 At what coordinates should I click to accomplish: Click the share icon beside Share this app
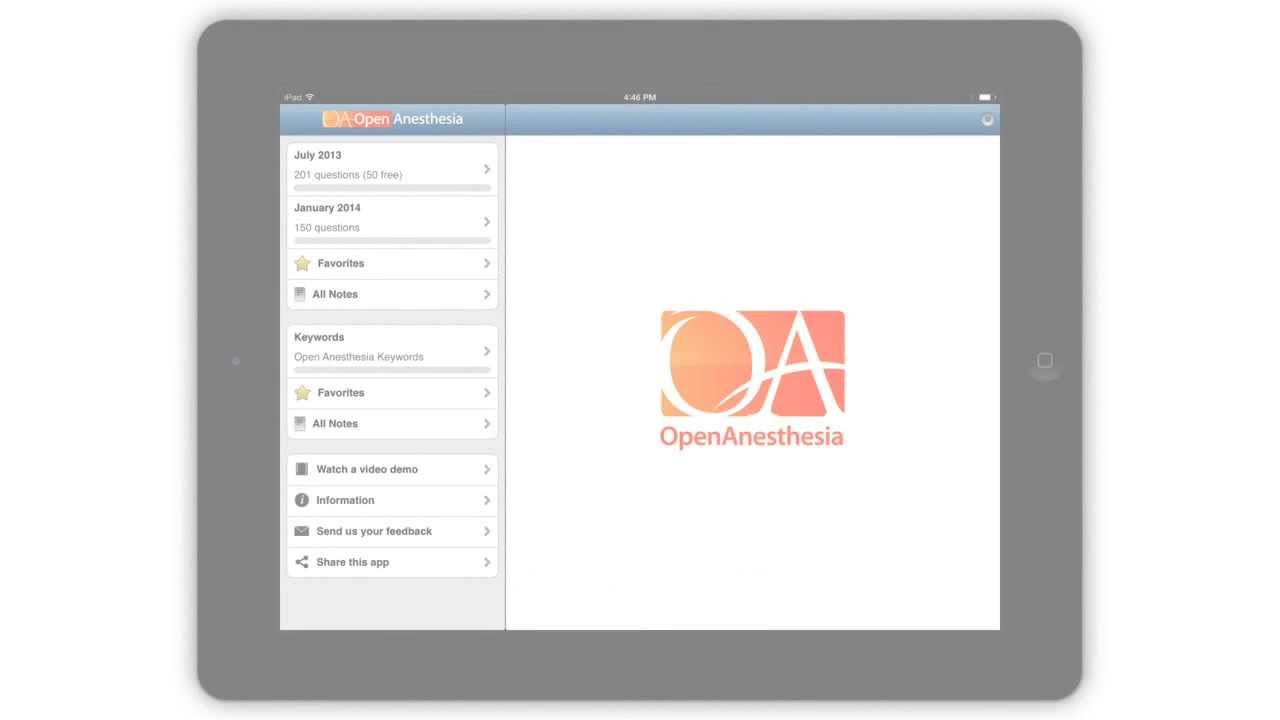click(x=302, y=562)
